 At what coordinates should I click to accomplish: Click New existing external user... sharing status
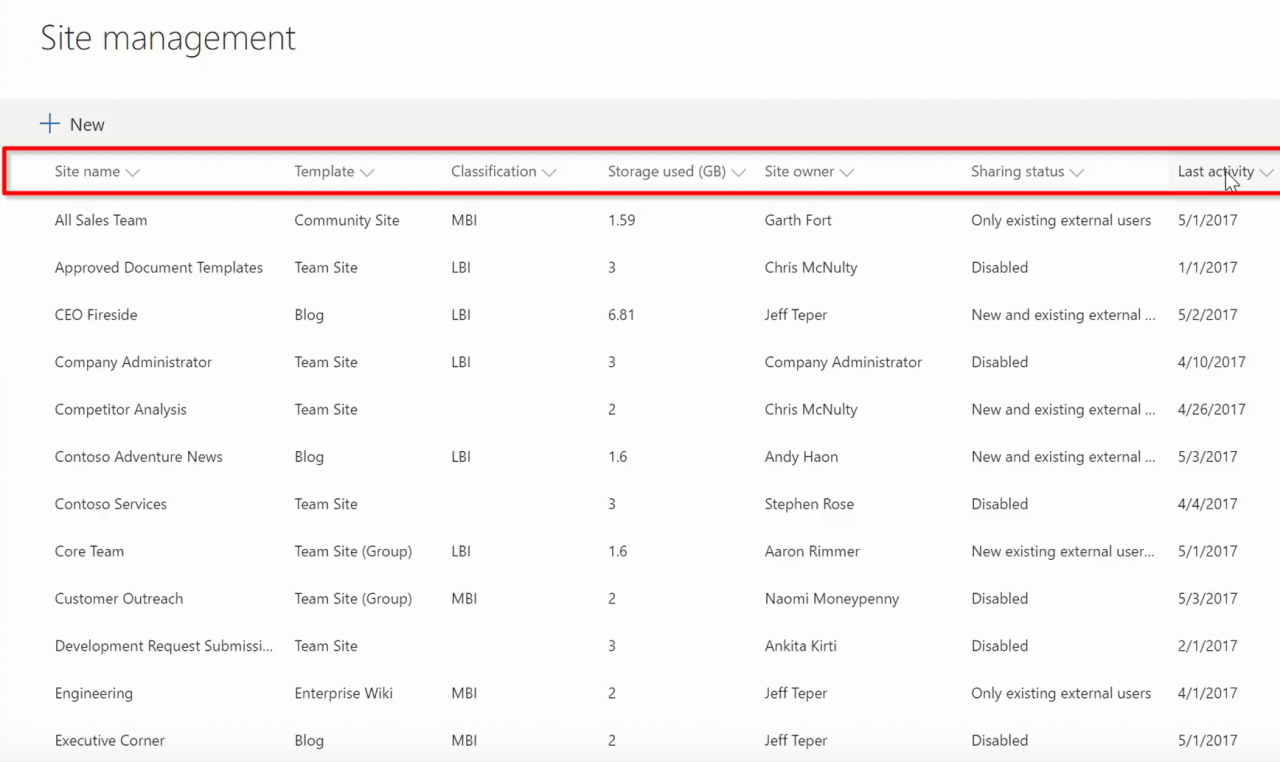(1063, 551)
